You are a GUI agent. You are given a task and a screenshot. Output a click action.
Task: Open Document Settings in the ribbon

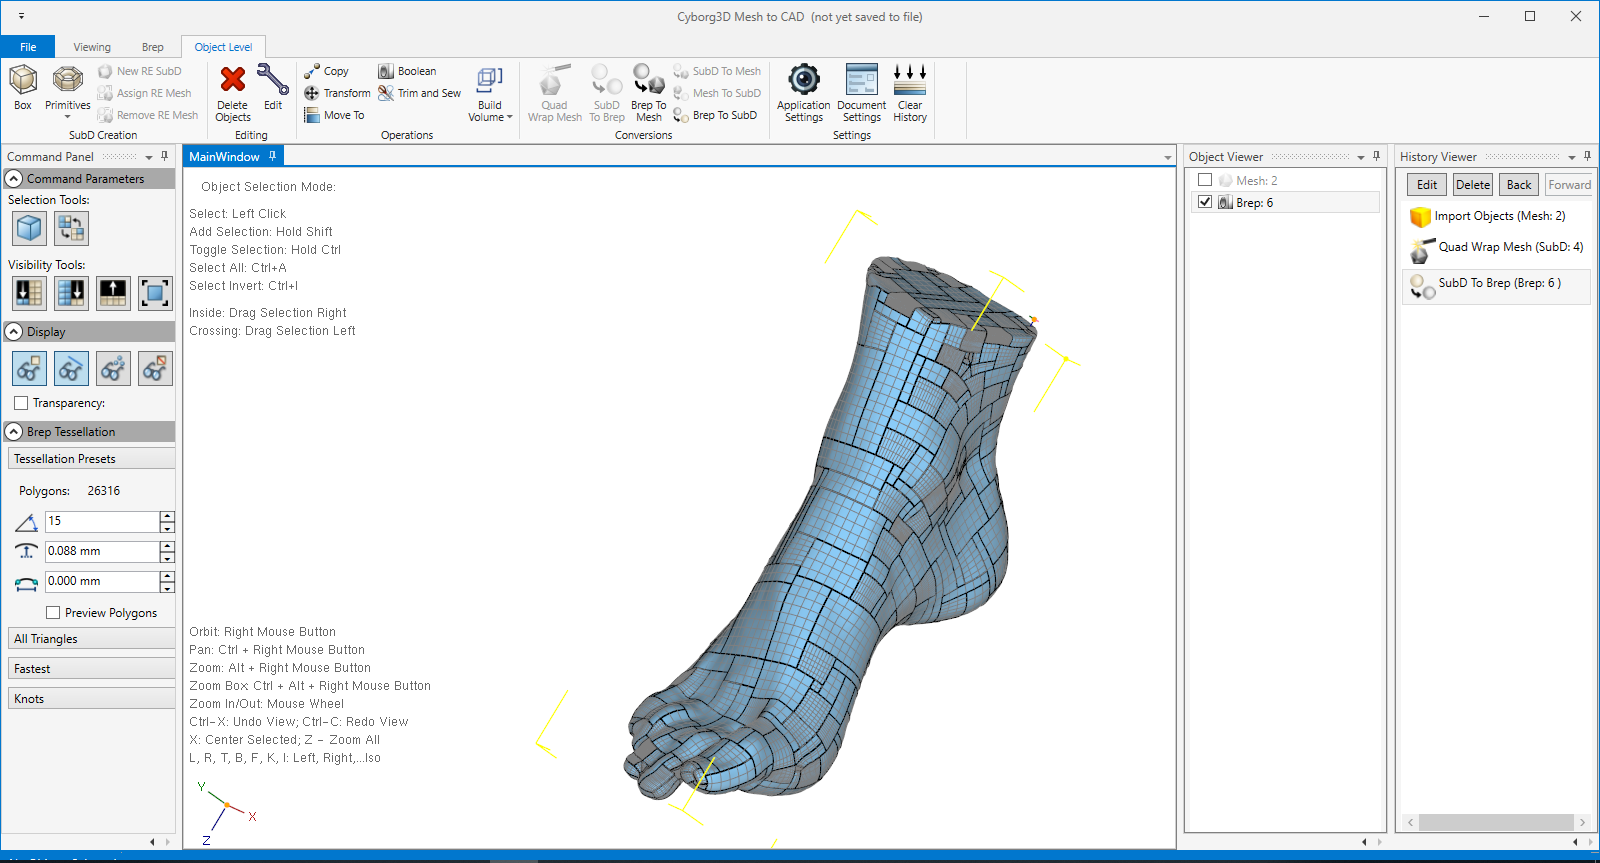(861, 80)
